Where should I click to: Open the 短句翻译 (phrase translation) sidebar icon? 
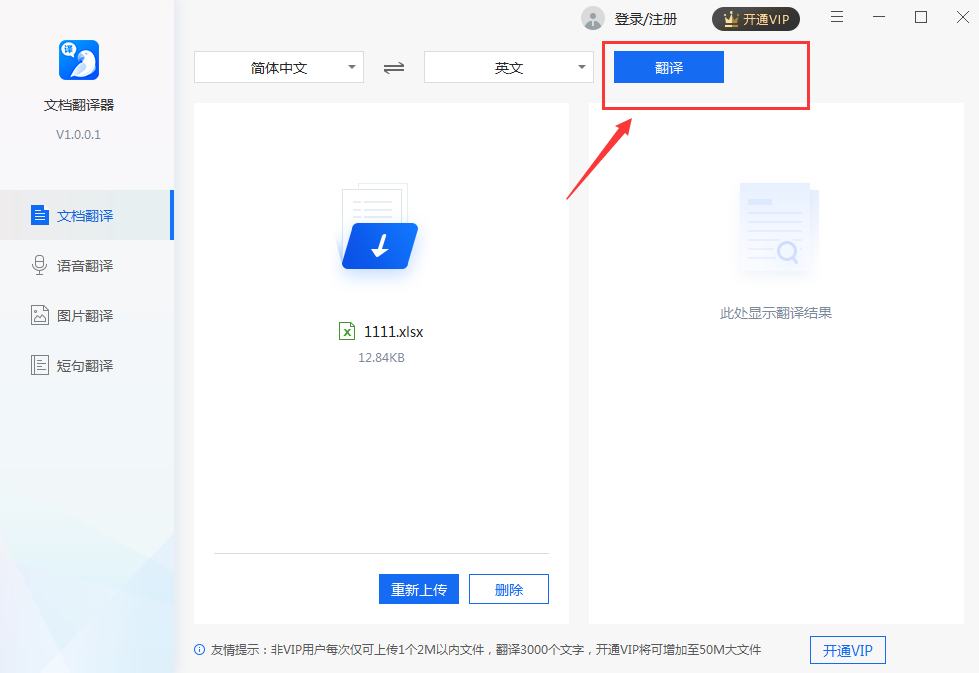(x=39, y=364)
